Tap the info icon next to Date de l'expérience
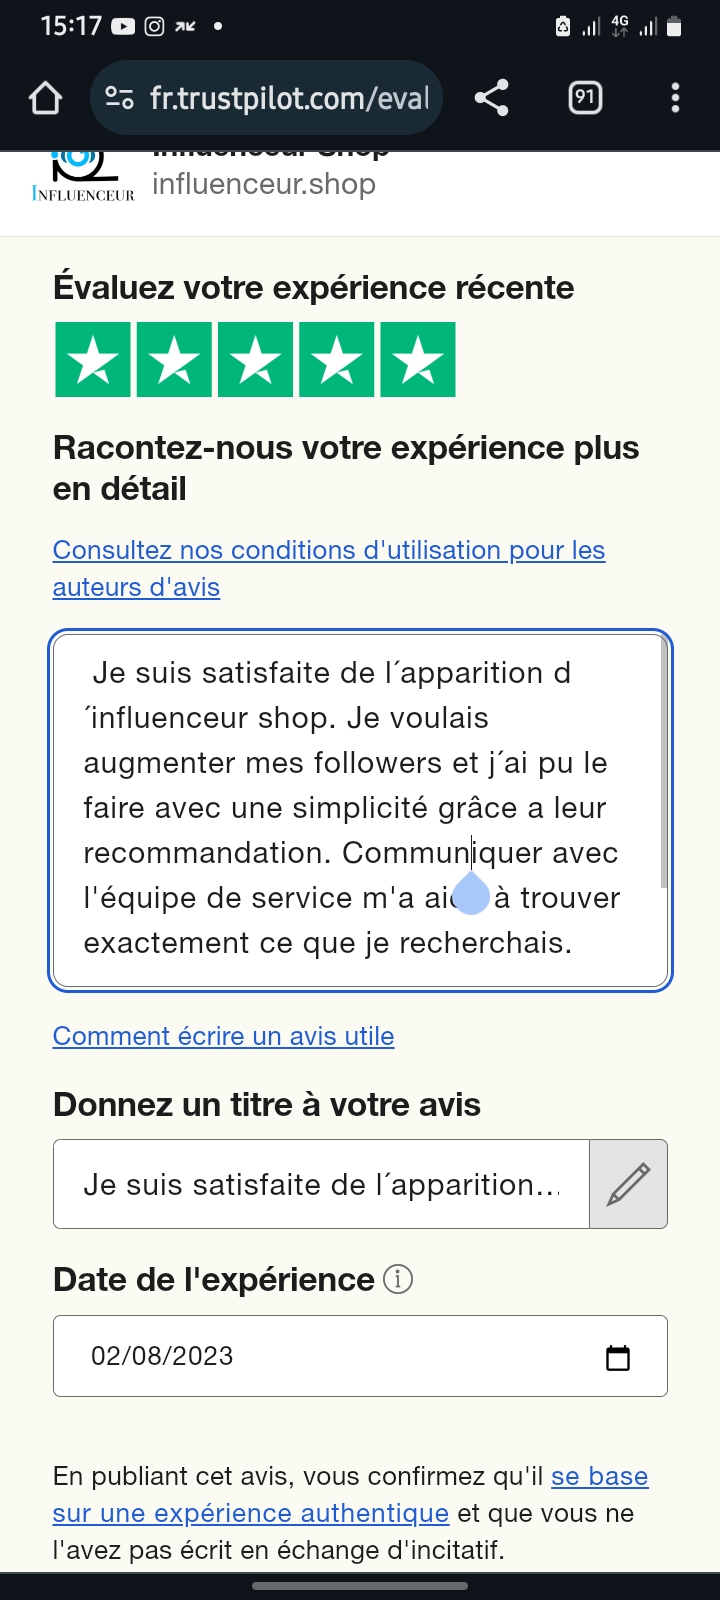 tap(398, 1279)
